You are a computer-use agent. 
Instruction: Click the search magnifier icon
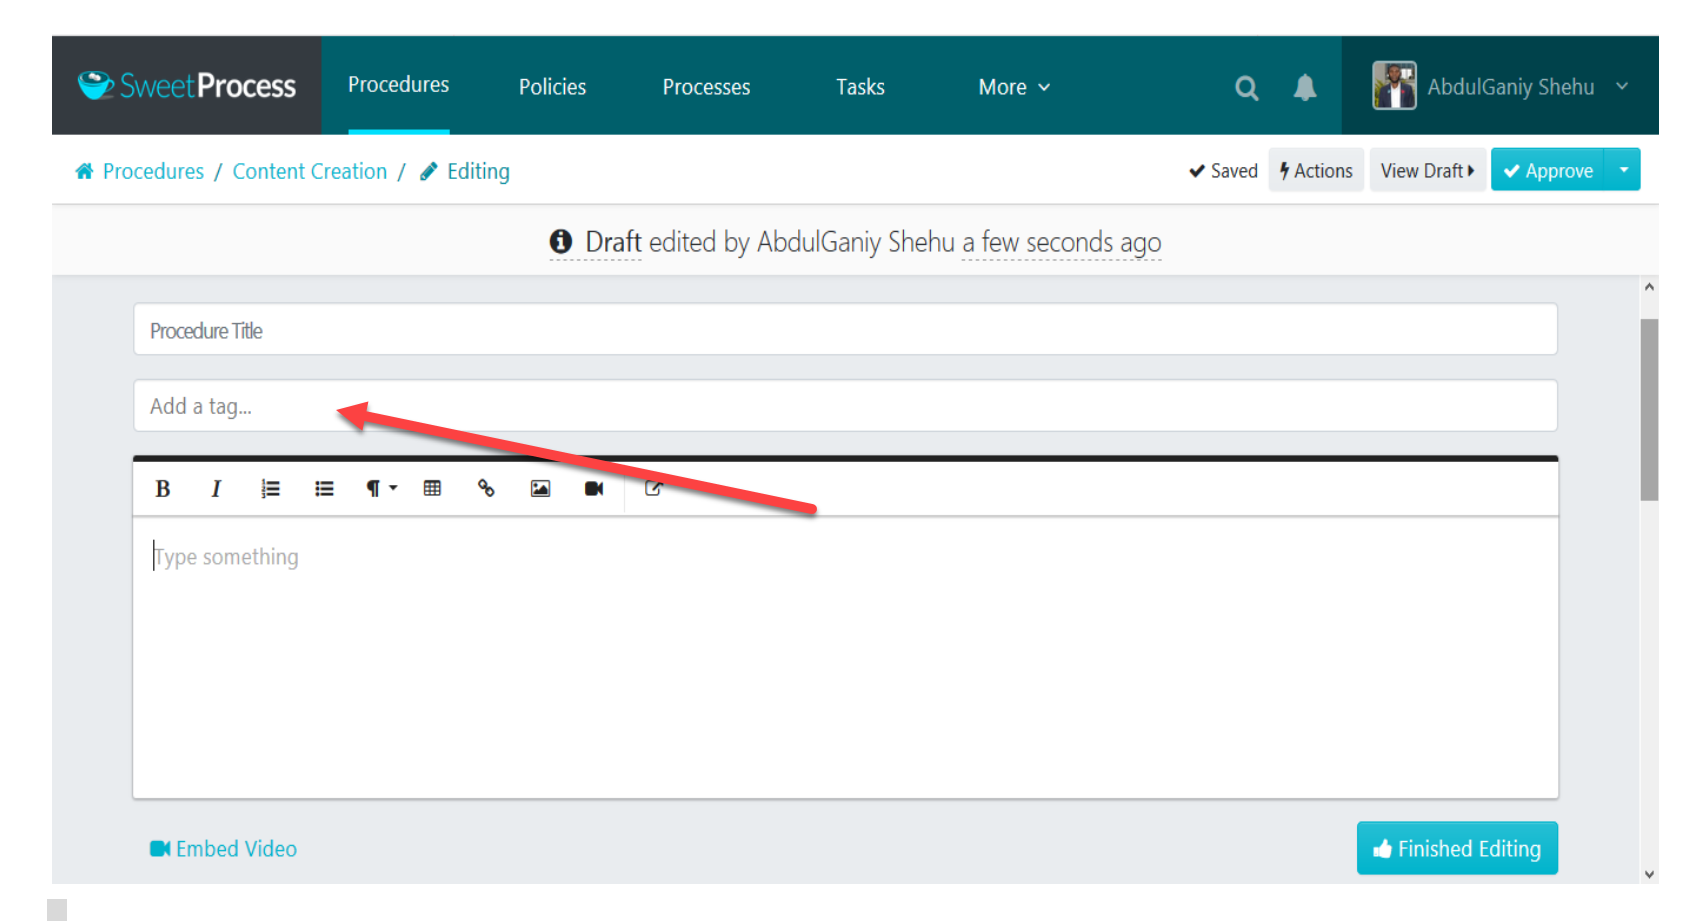point(1246,88)
